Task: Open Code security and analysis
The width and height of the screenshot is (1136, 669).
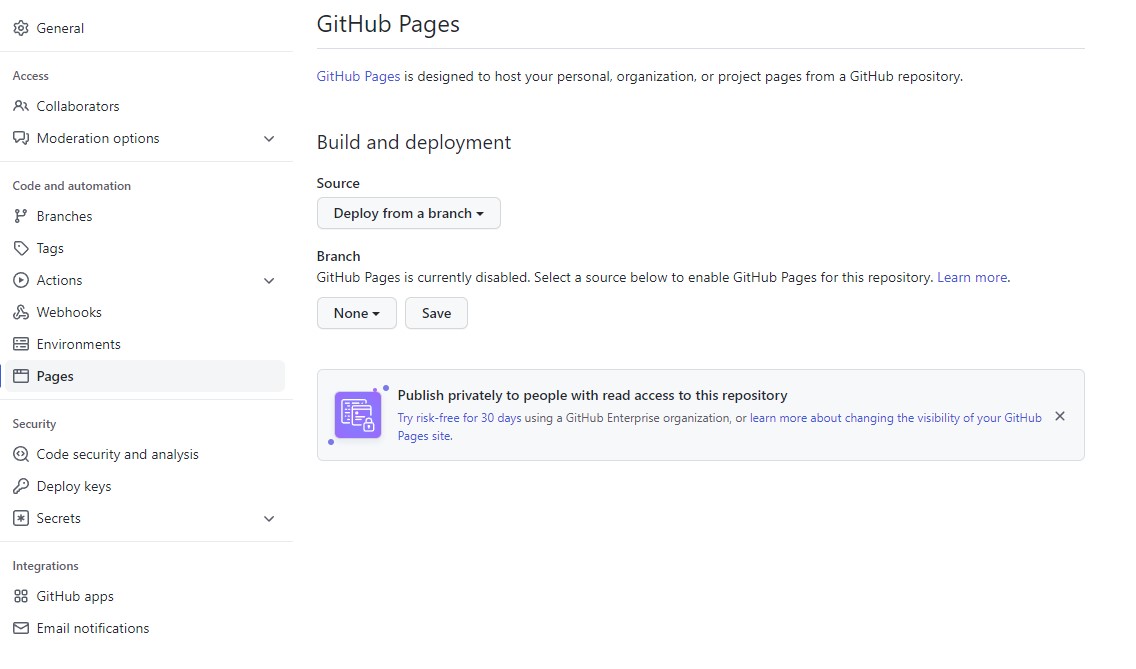Action: tap(145, 454)
